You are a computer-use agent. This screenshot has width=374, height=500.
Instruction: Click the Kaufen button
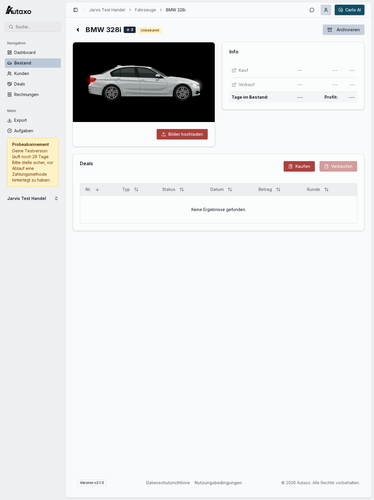click(x=299, y=166)
